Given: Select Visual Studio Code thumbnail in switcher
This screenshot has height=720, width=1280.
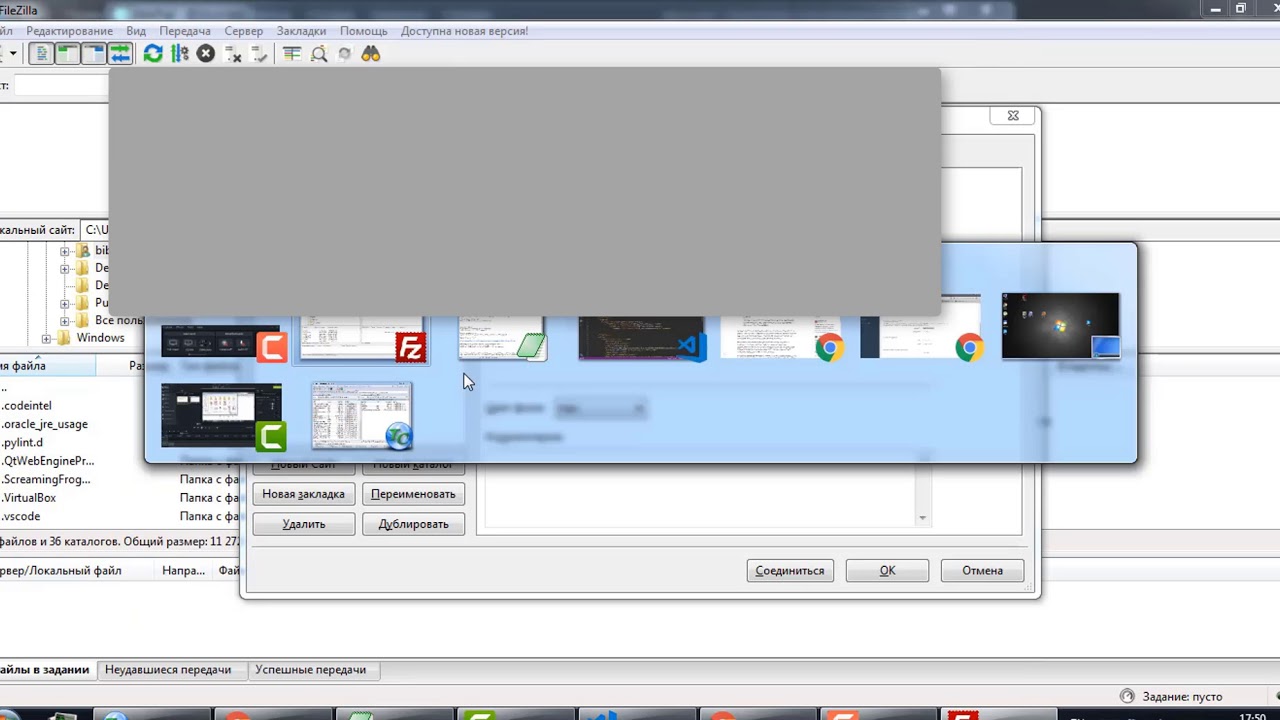Looking at the screenshot, I should (642, 340).
